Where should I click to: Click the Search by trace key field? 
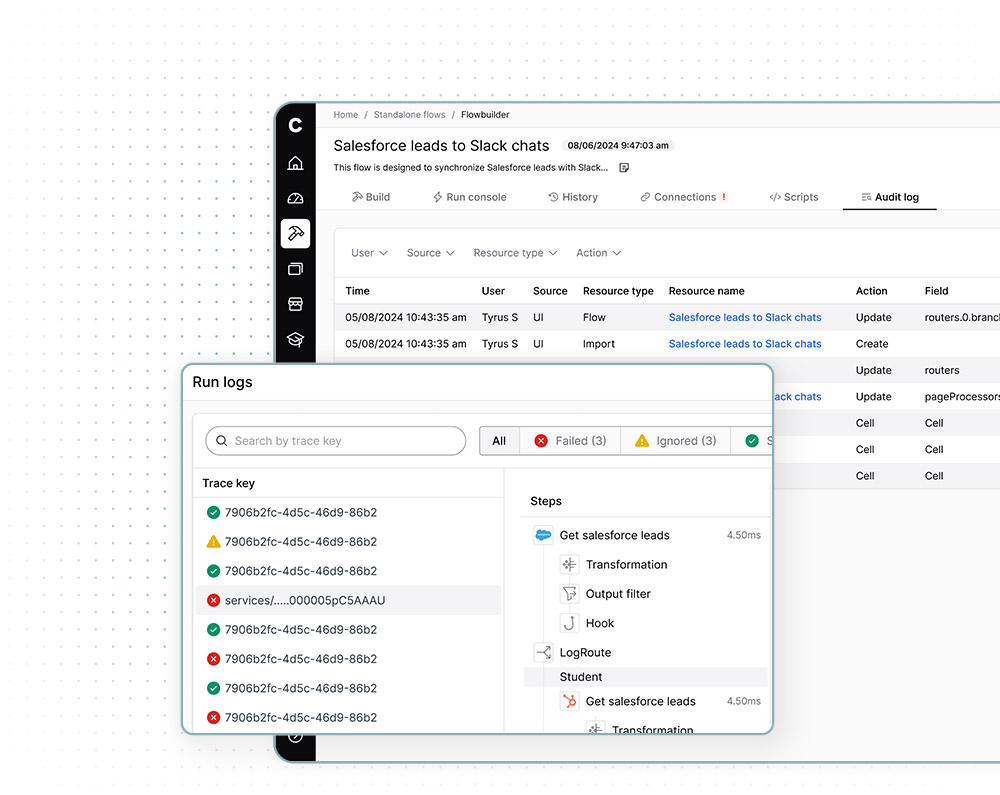(x=336, y=441)
